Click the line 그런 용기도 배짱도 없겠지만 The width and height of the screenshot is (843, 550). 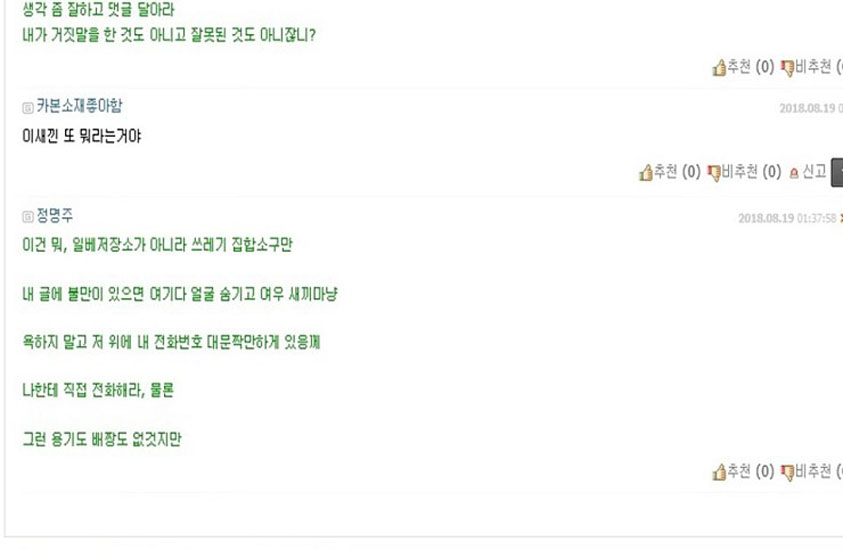tap(102, 439)
